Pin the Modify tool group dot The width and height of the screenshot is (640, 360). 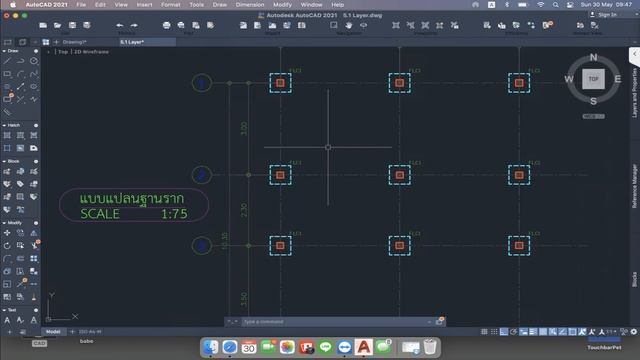36,223
